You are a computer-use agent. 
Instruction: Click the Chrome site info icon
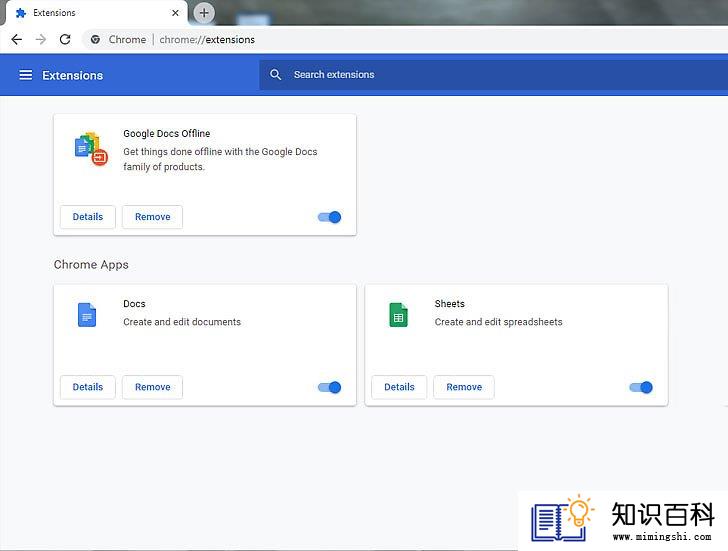pos(95,39)
